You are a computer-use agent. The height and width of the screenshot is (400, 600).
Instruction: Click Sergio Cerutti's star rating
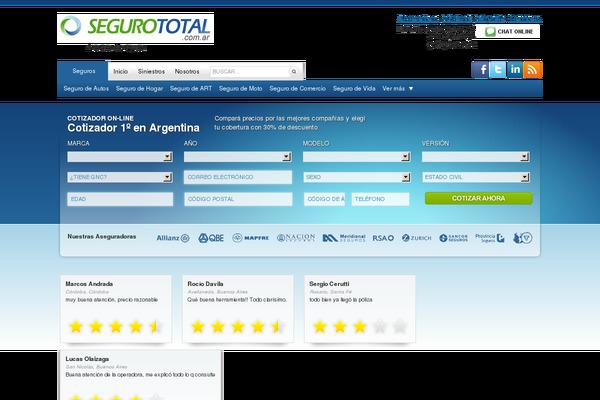coord(360,327)
